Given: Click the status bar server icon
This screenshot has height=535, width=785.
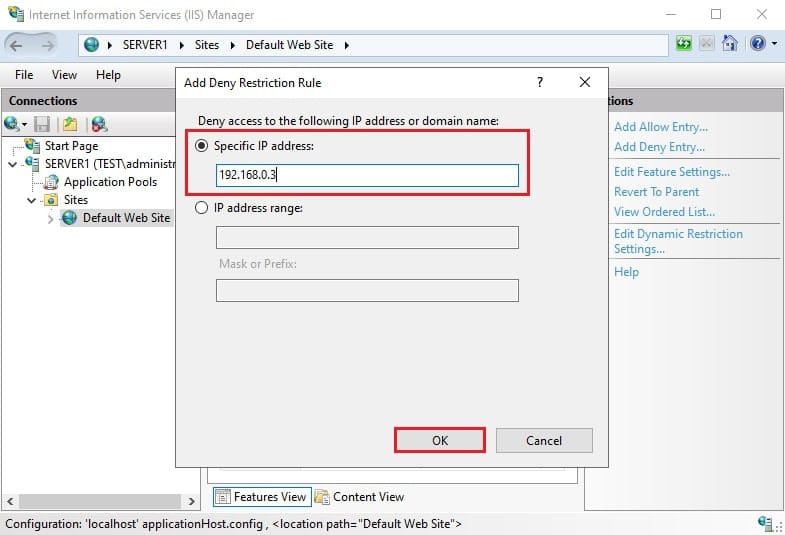Looking at the screenshot, I should click(x=765, y=523).
